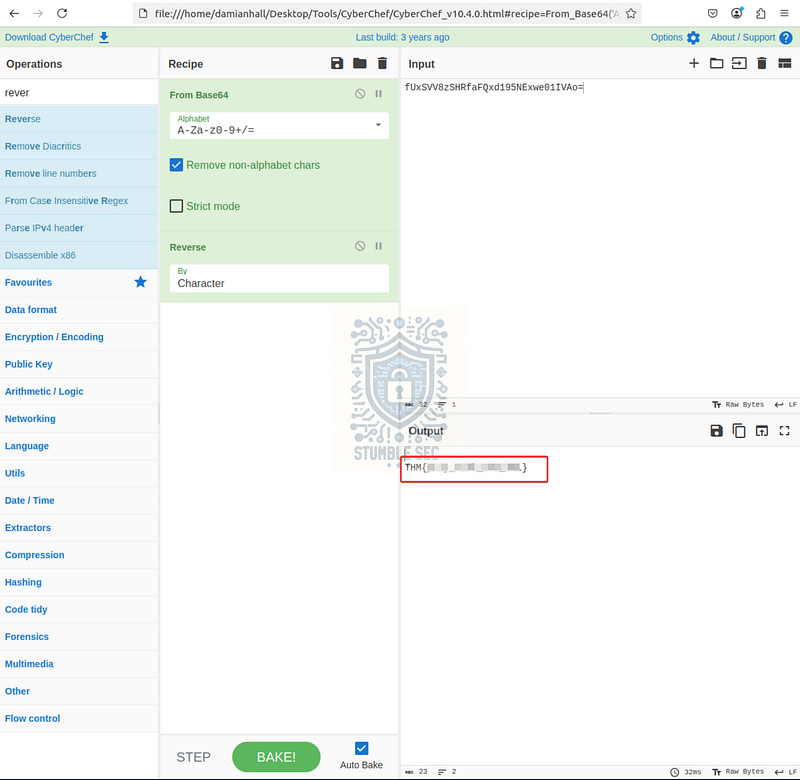Viewport: 800px width, 780px height.
Task: Select the Remove Diacritics operation
Action: point(79,146)
